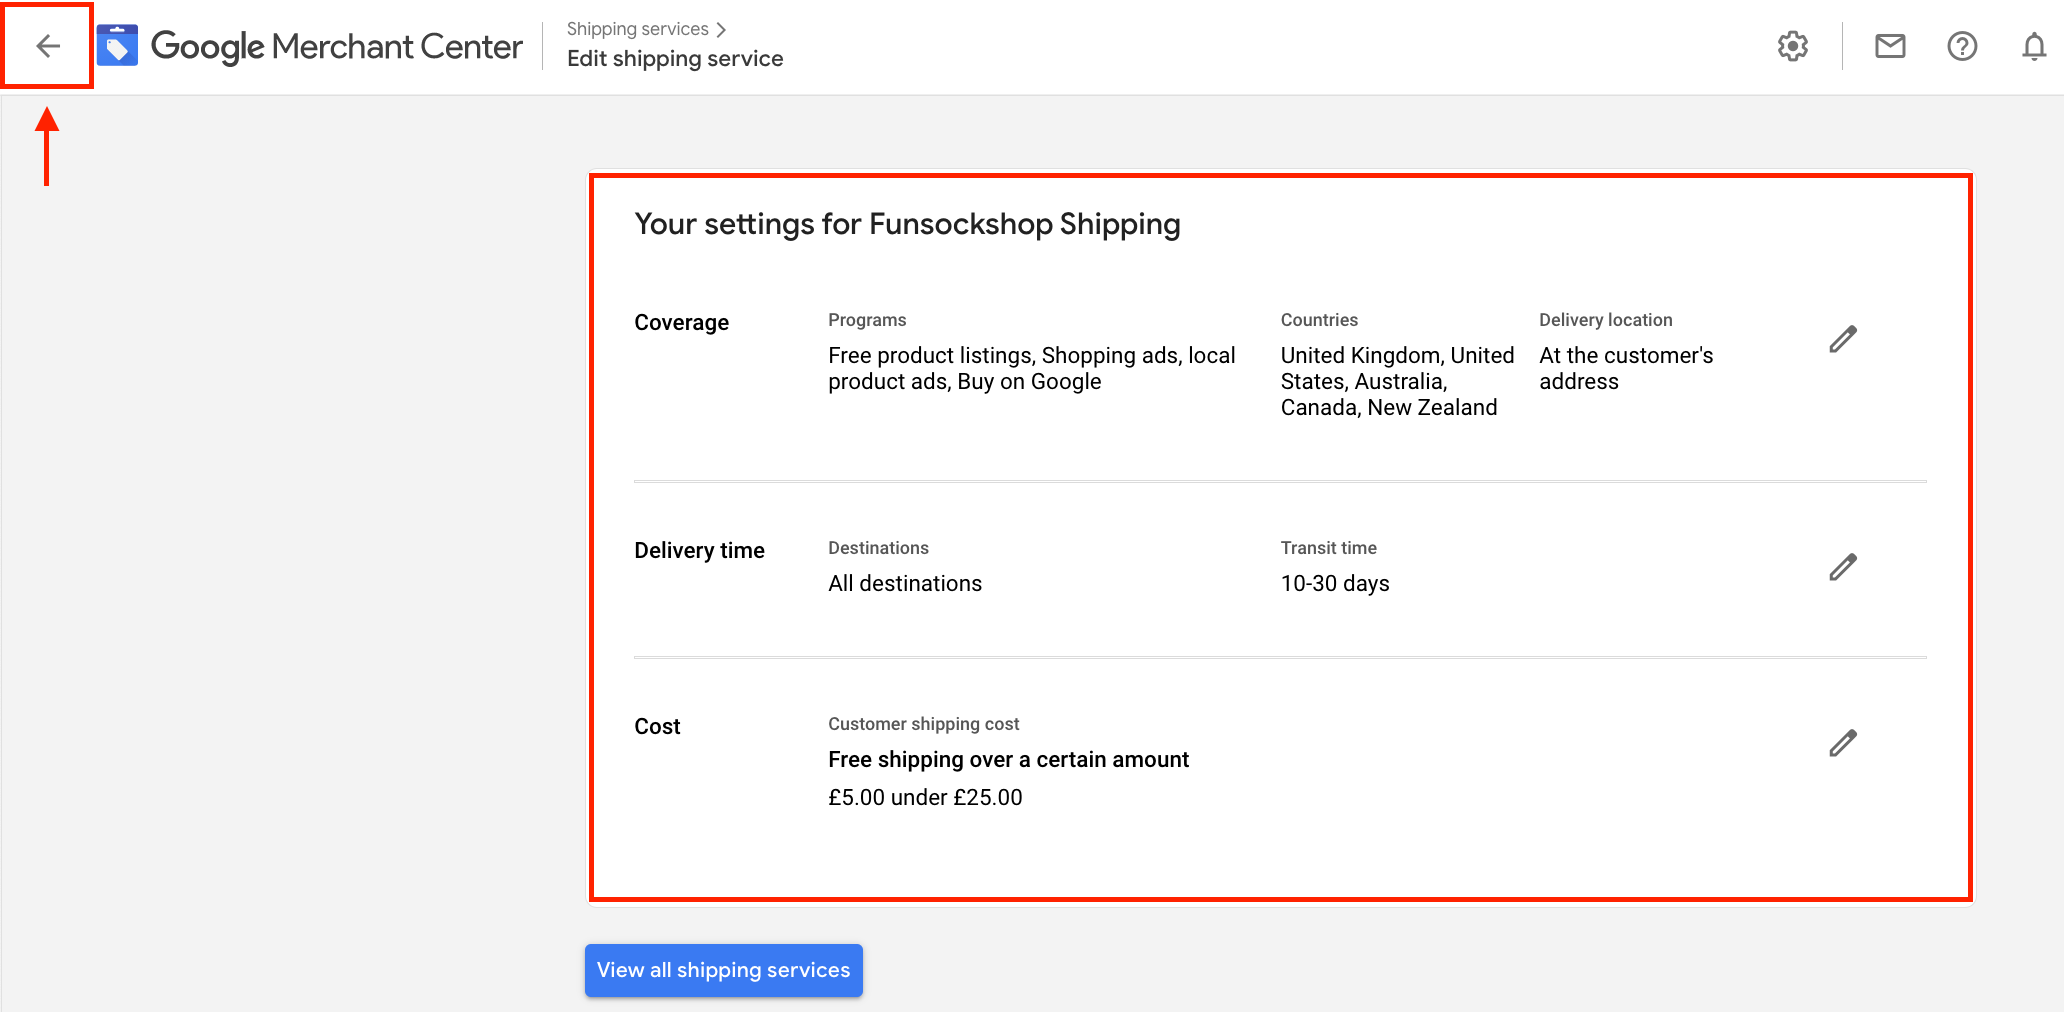Click 'All destinations' value
This screenshot has width=2064, height=1012.
pyautogui.click(x=905, y=583)
